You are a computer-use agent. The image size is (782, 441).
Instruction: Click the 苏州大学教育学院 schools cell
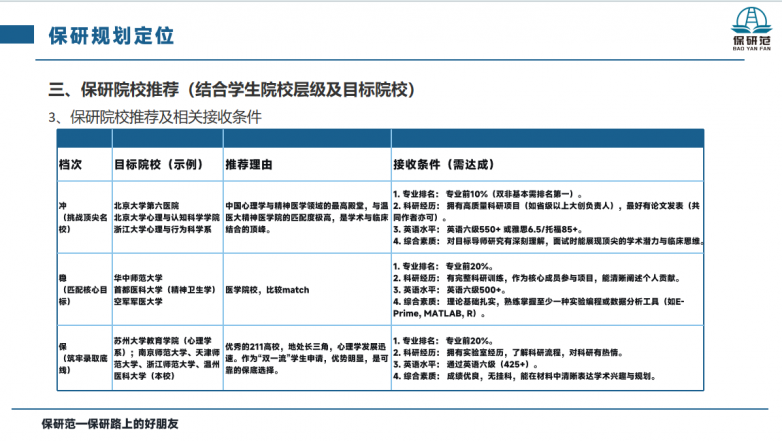pyautogui.click(x=164, y=359)
